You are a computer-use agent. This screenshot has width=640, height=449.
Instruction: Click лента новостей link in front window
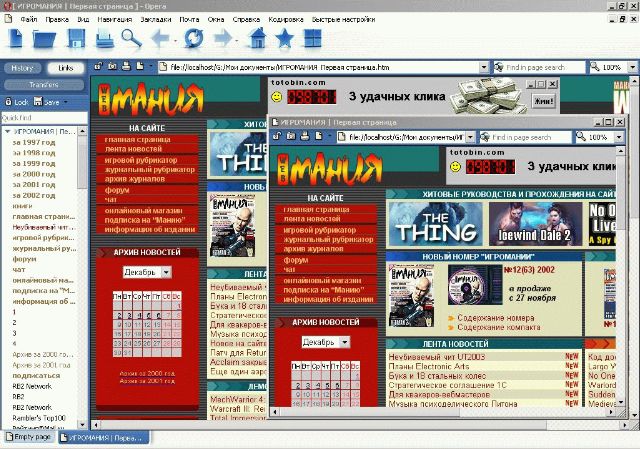pos(312,219)
